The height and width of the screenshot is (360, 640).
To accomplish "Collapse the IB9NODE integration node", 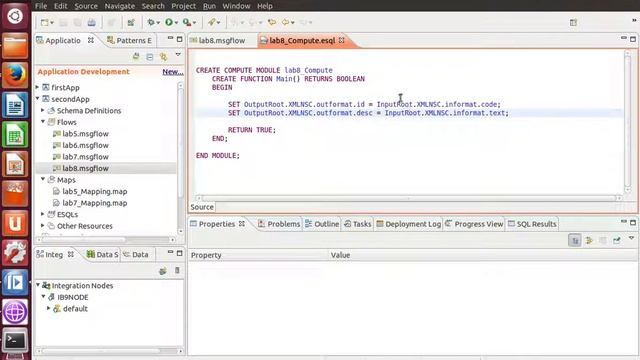I will pos(43,297).
